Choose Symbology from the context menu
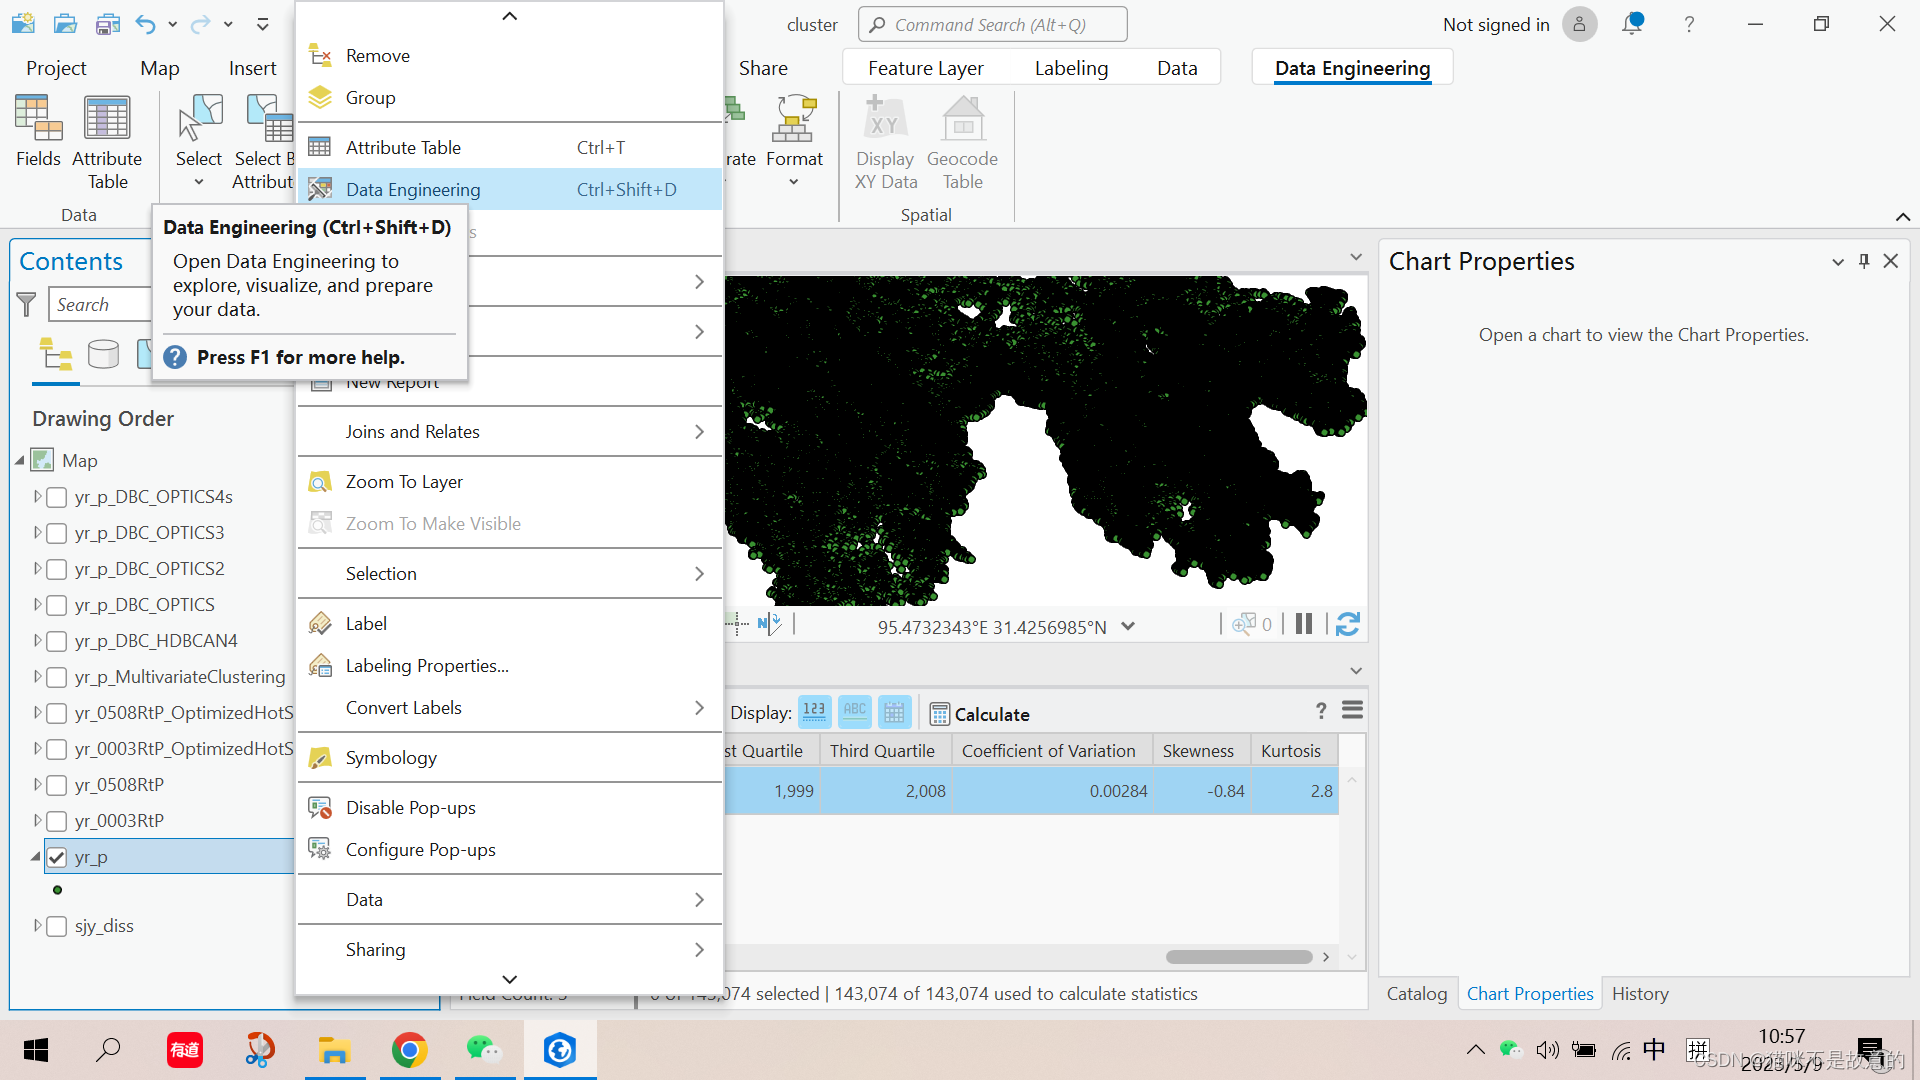The width and height of the screenshot is (1920, 1080). pos(391,758)
